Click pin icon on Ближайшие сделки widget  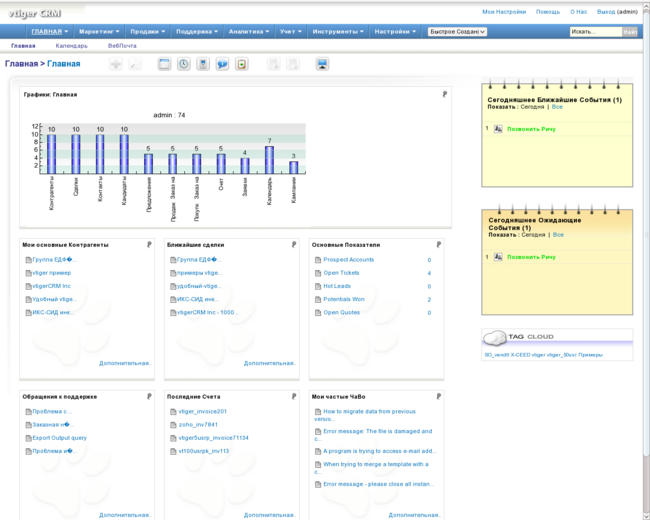coord(294,245)
